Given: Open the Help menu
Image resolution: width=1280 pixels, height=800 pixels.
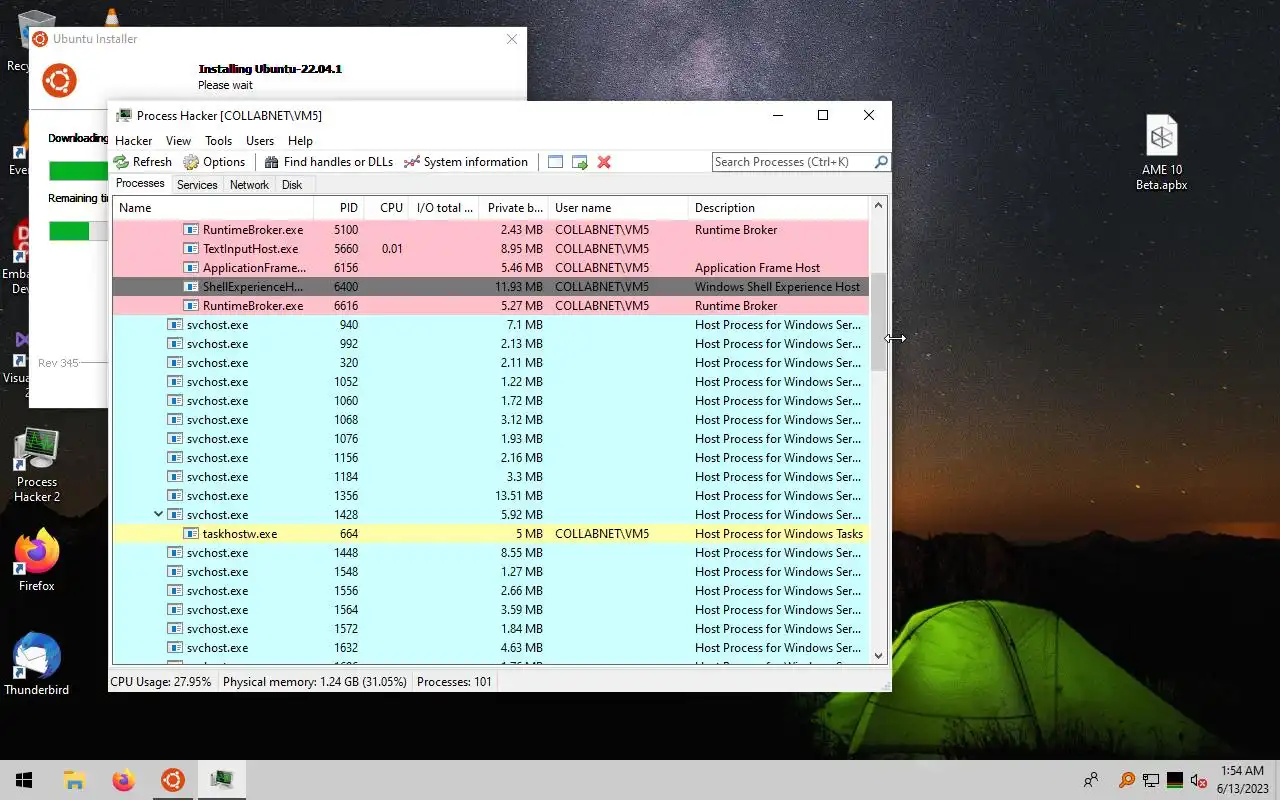Looking at the screenshot, I should tap(300, 141).
